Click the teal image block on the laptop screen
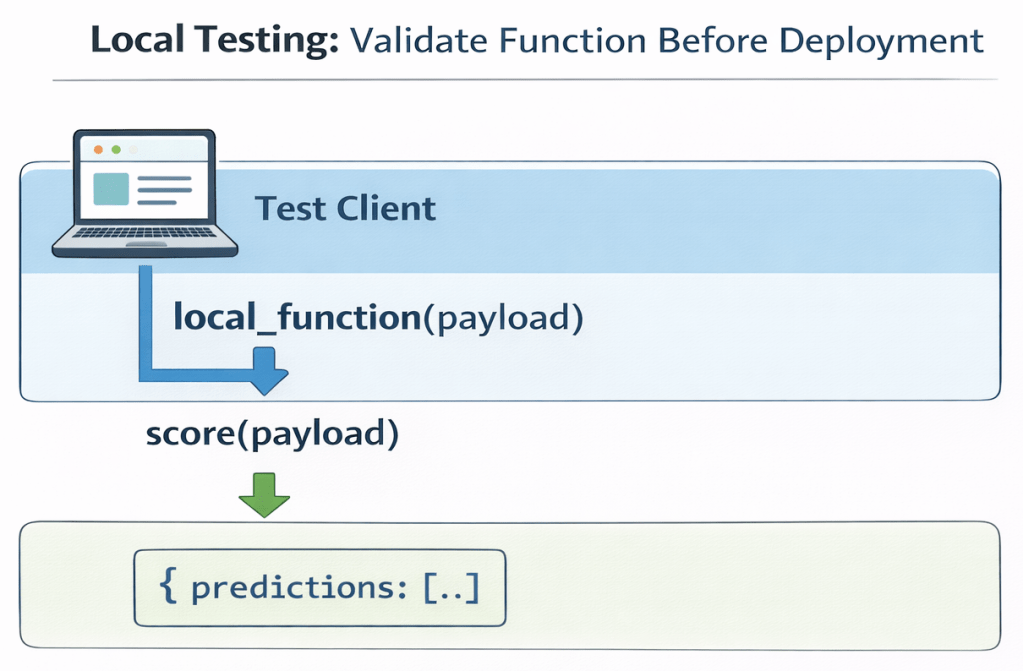 tap(110, 188)
